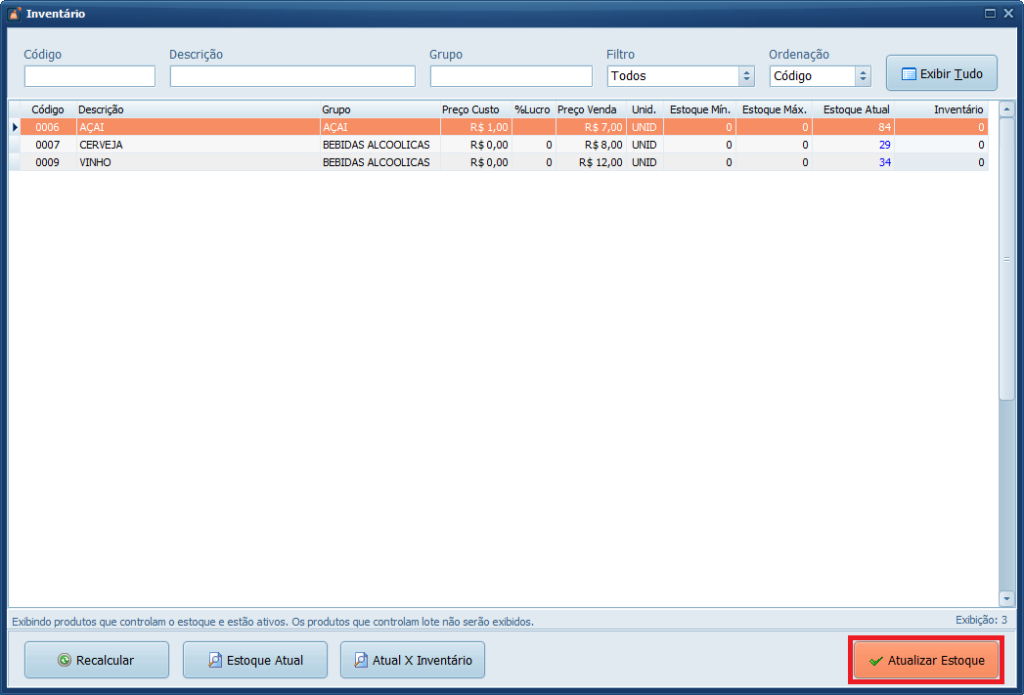Click the Recalcular button icon
The height and width of the screenshot is (695, 1024).
click(64, 660)
